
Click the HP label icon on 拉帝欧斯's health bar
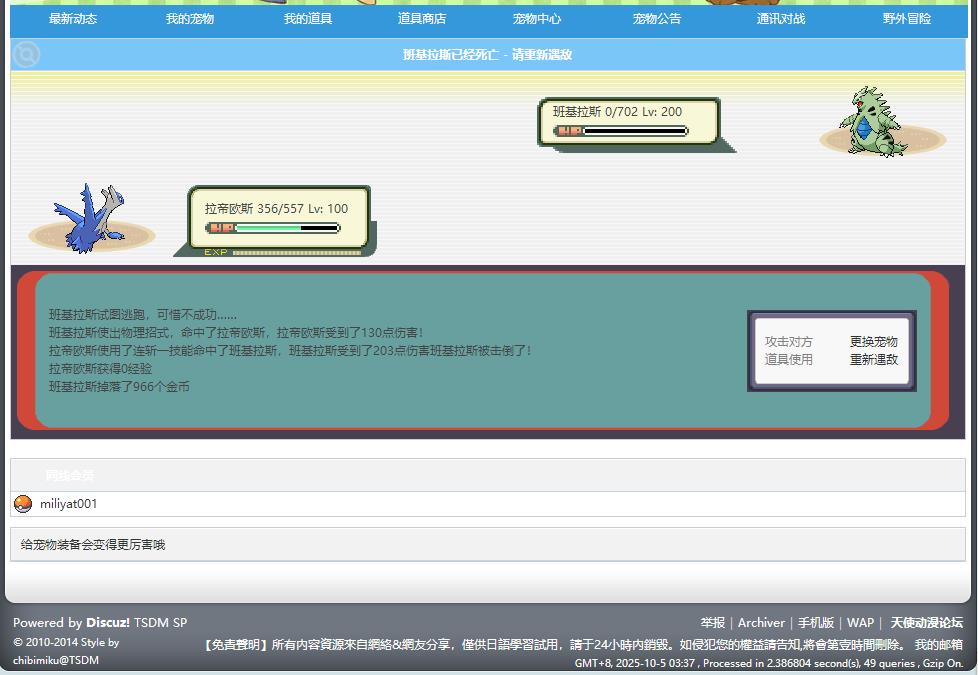221,228
